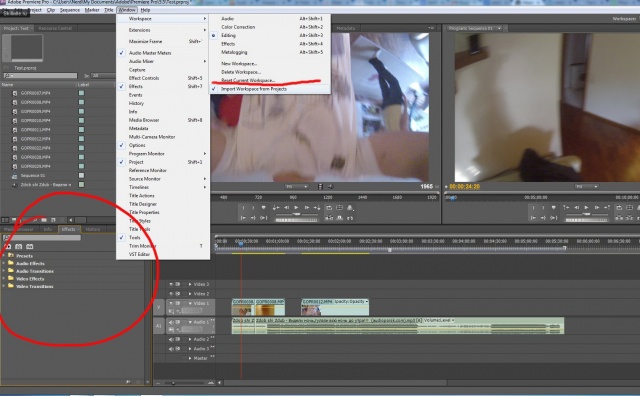The image size is (640, 396).
Task: Play the Source Monitor clip
Action: [296, 208]
